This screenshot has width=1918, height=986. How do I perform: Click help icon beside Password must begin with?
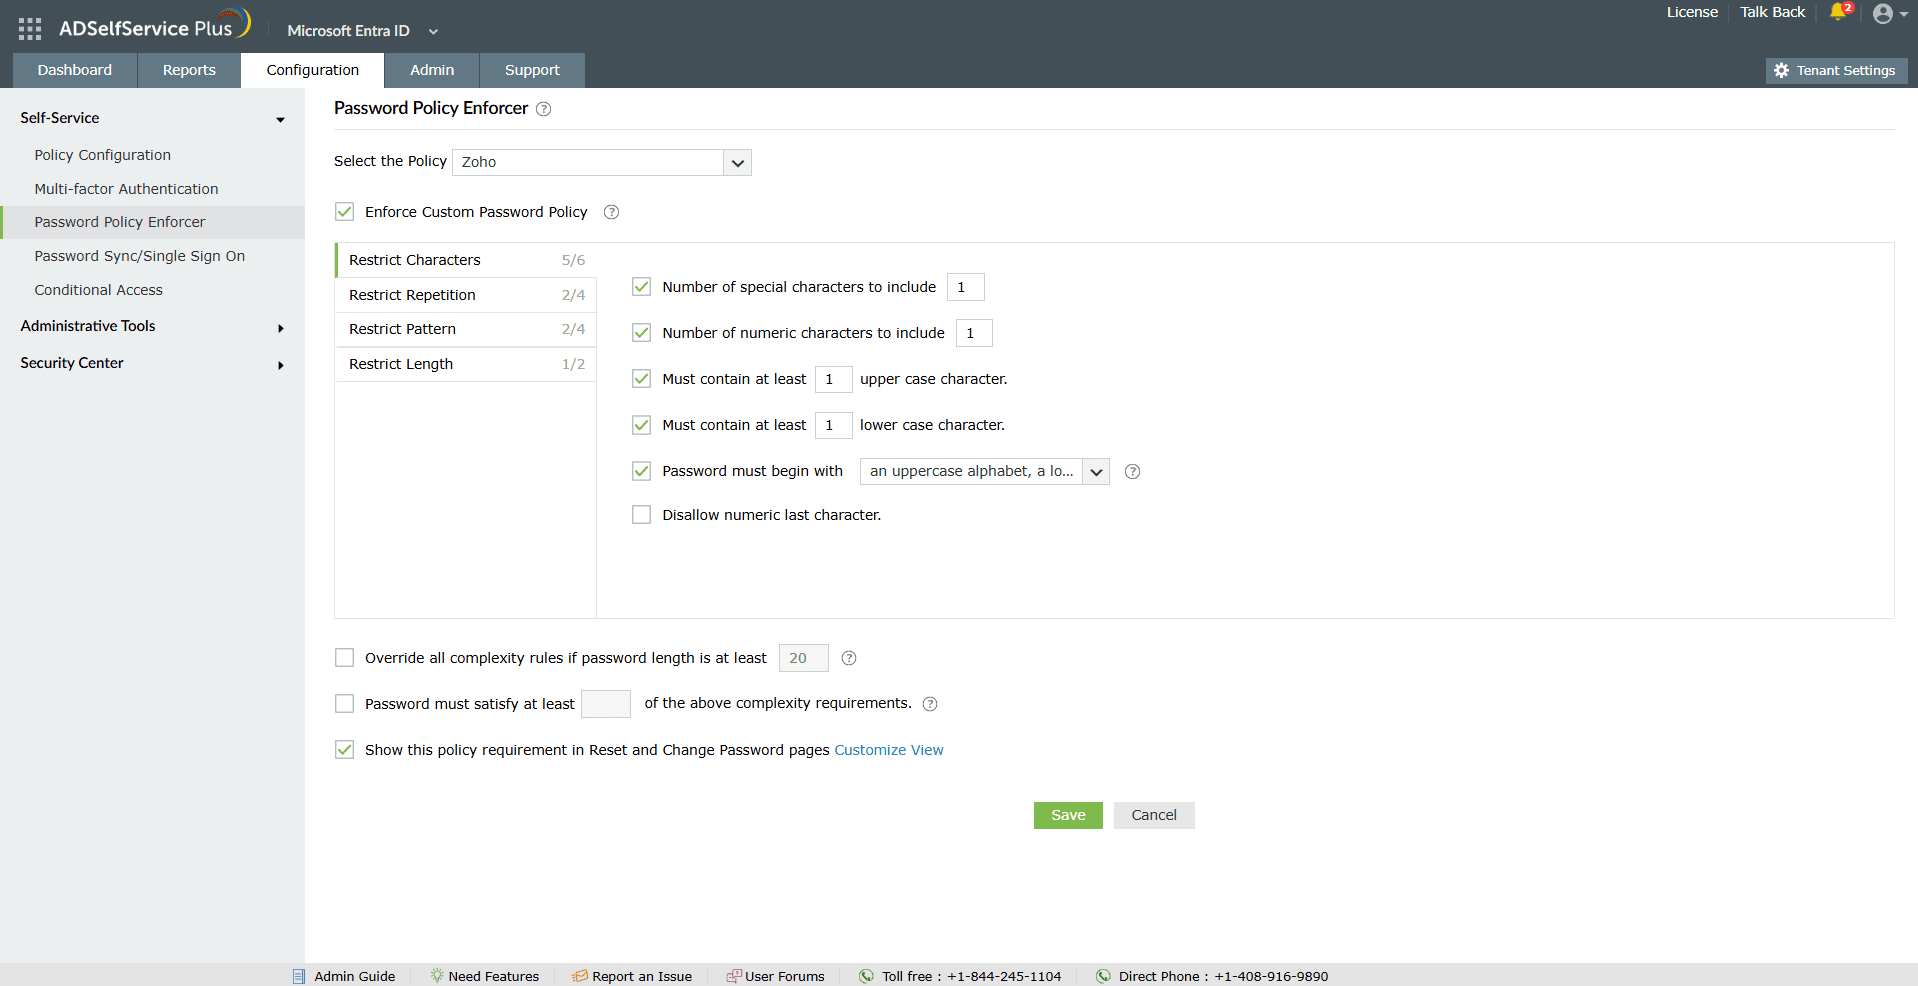[x=1132, y=472]
